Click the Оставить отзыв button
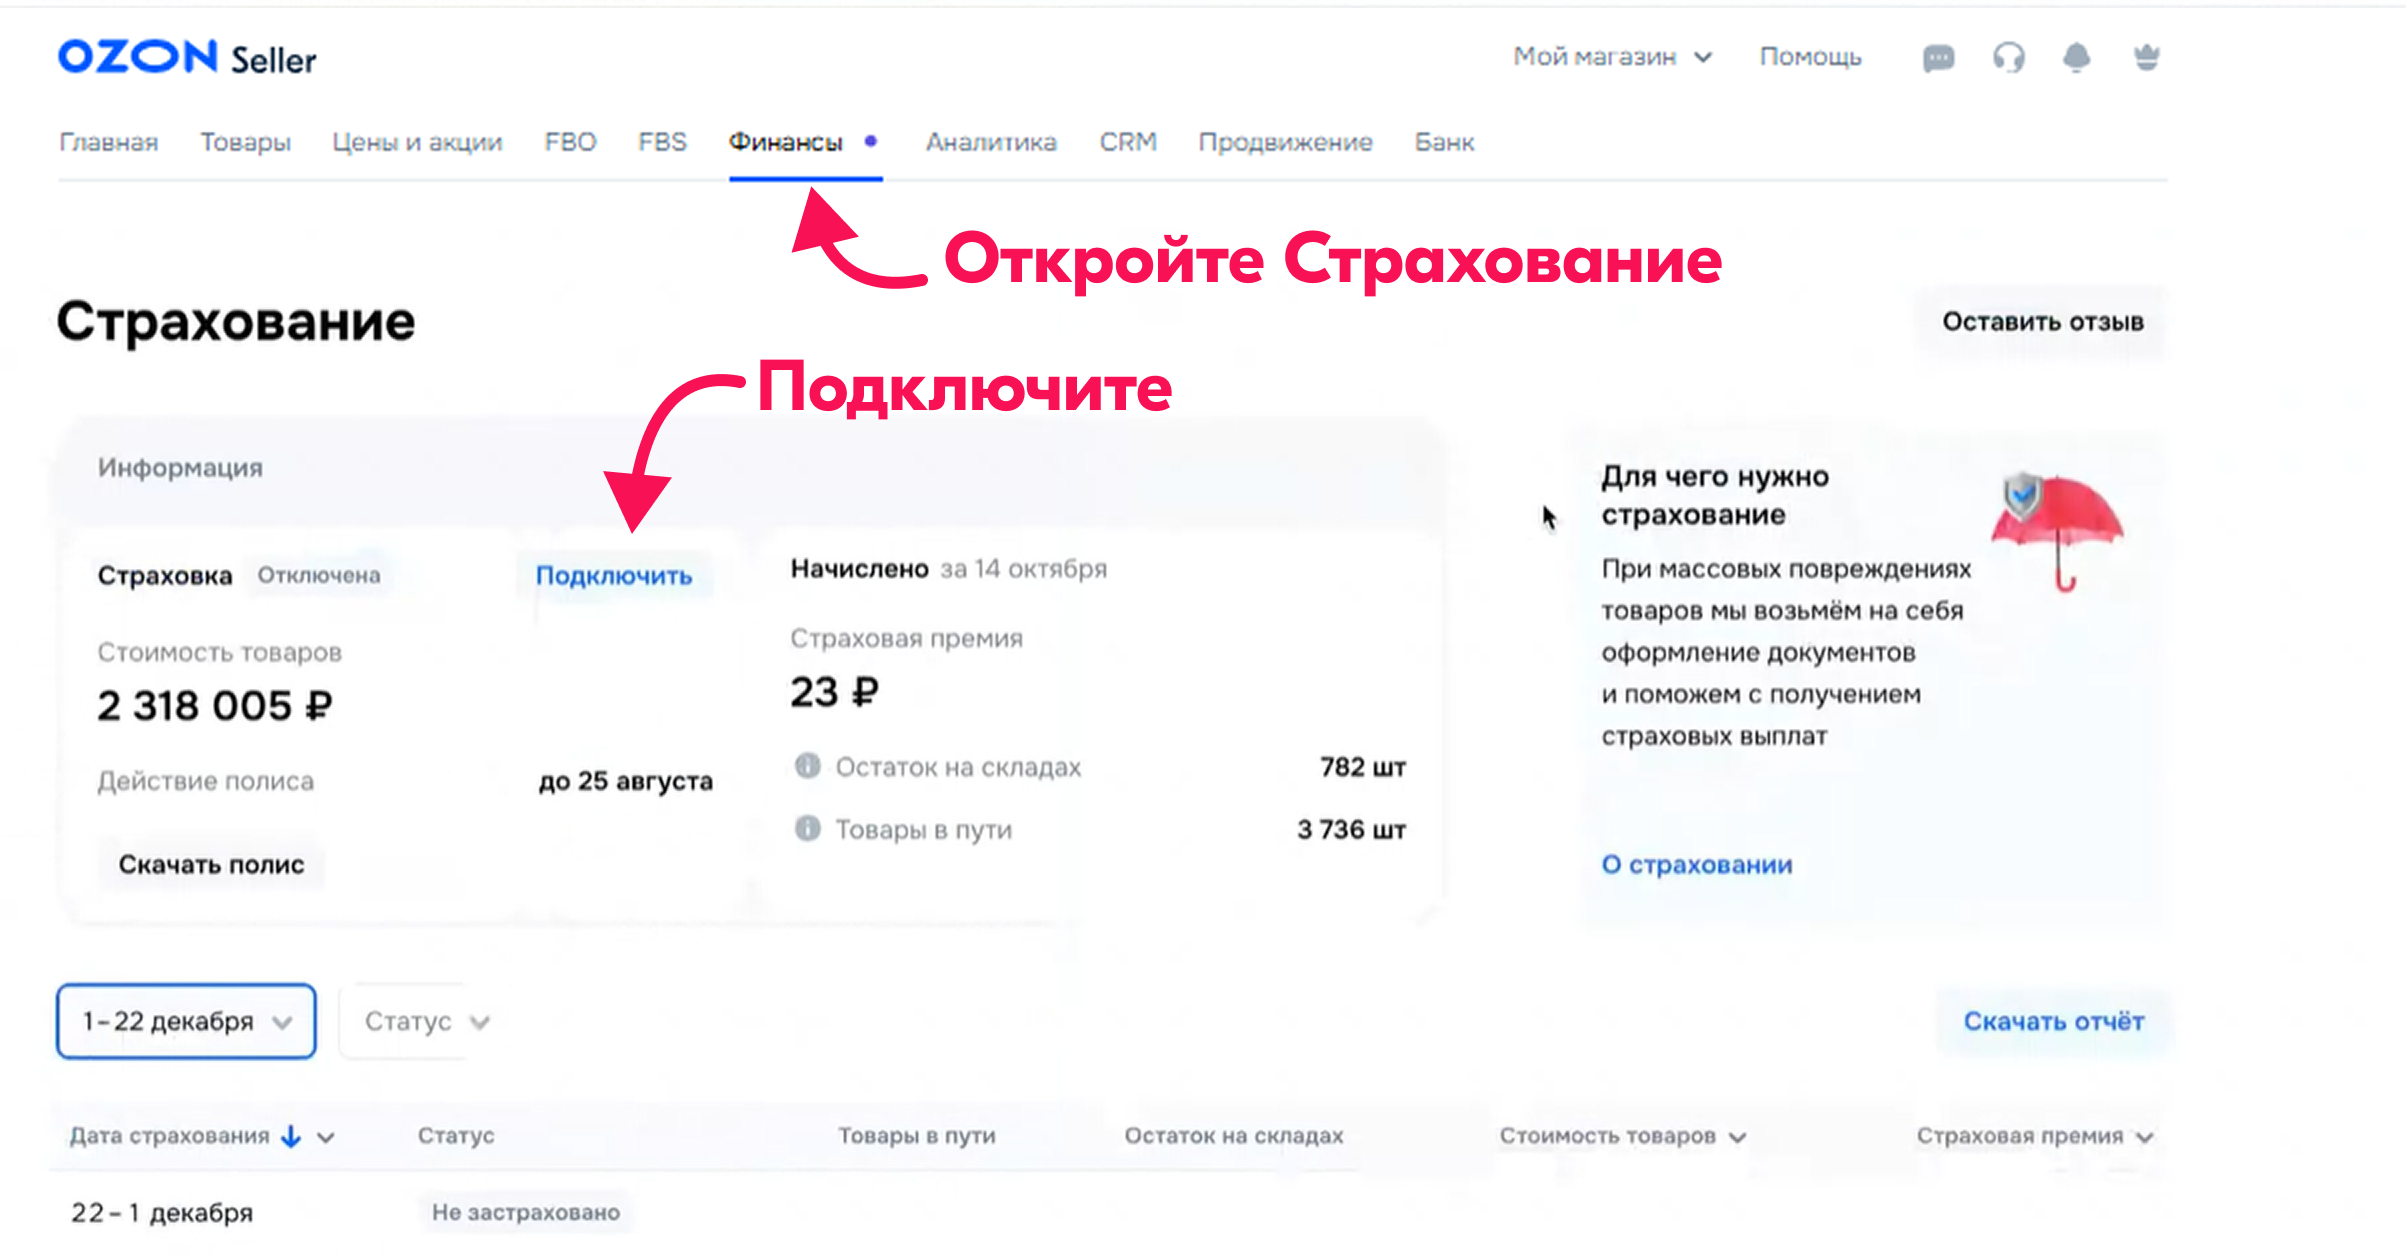This screenshot has height=1256, width=2406. click(x=2042, y=322)
